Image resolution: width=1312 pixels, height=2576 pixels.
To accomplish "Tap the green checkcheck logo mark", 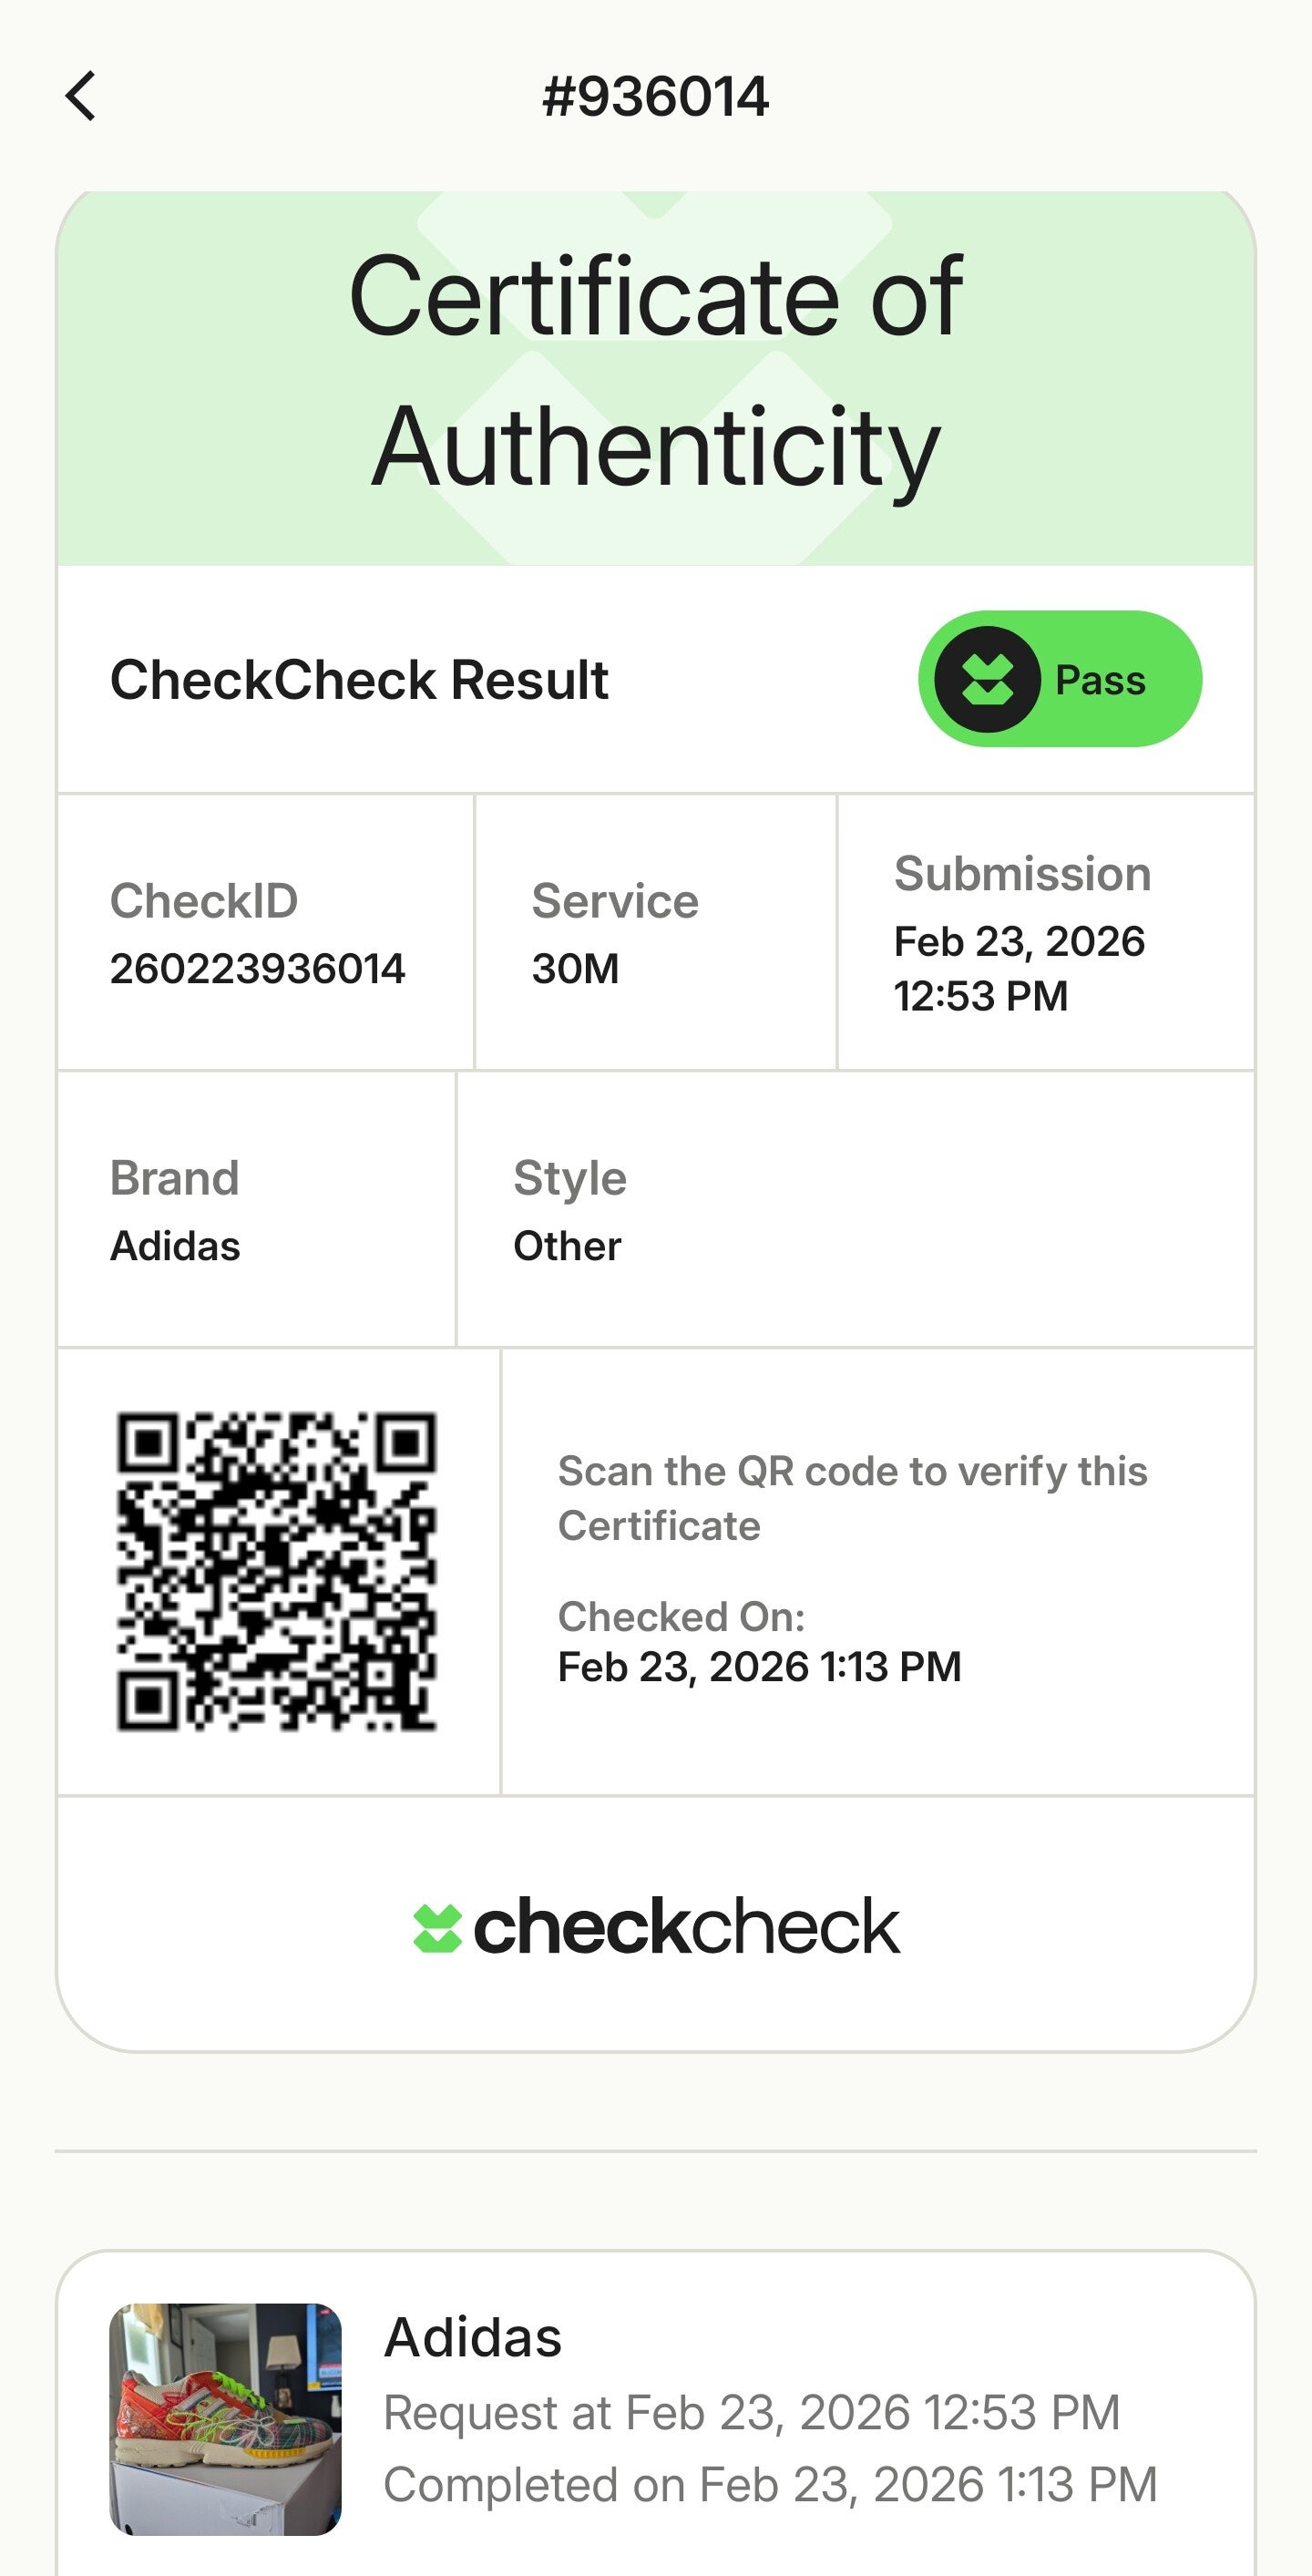I will pos(437,1928).
